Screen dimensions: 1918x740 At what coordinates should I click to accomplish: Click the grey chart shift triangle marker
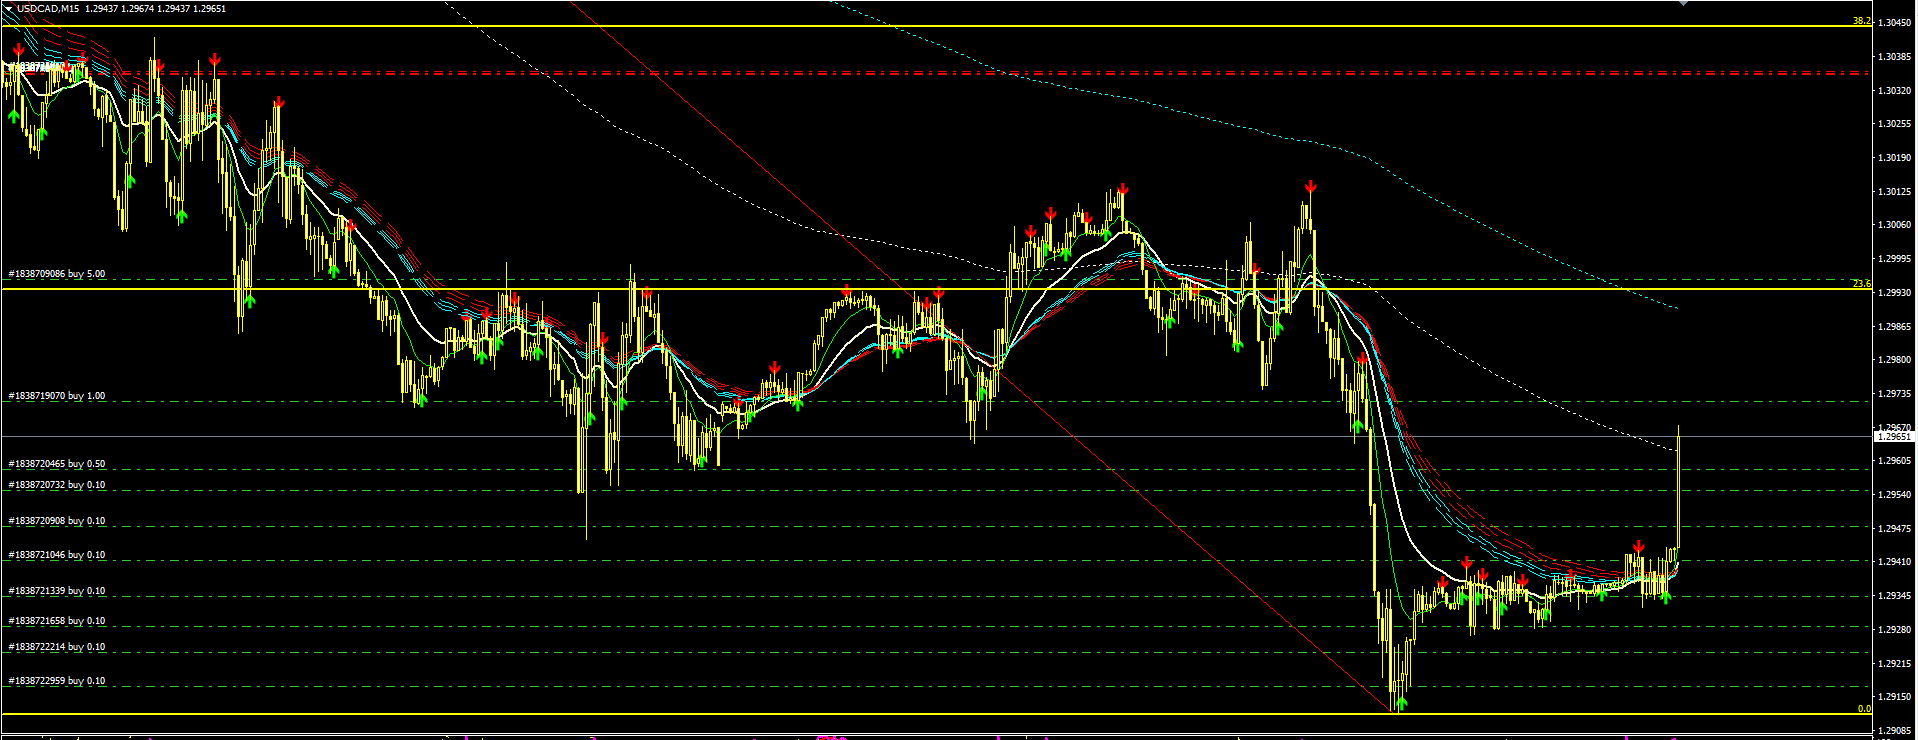pos(1682,3)
